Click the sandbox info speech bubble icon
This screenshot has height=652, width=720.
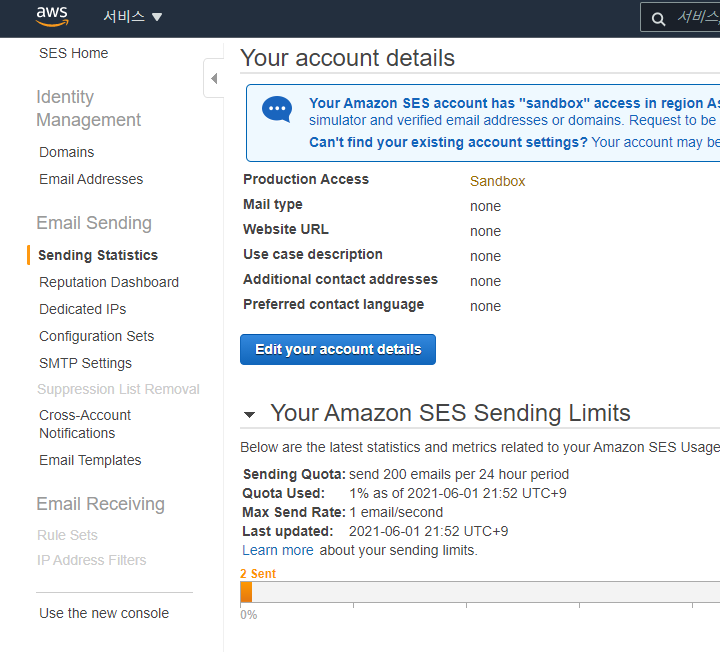(277, 109)
